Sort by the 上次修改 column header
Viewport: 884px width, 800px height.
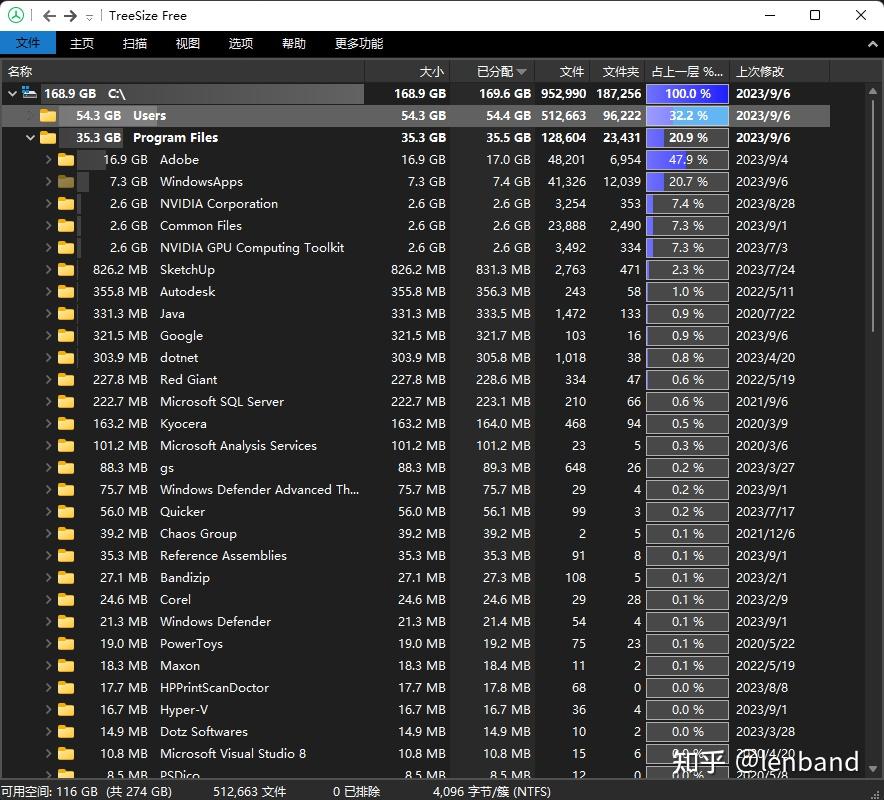point(779,72)
